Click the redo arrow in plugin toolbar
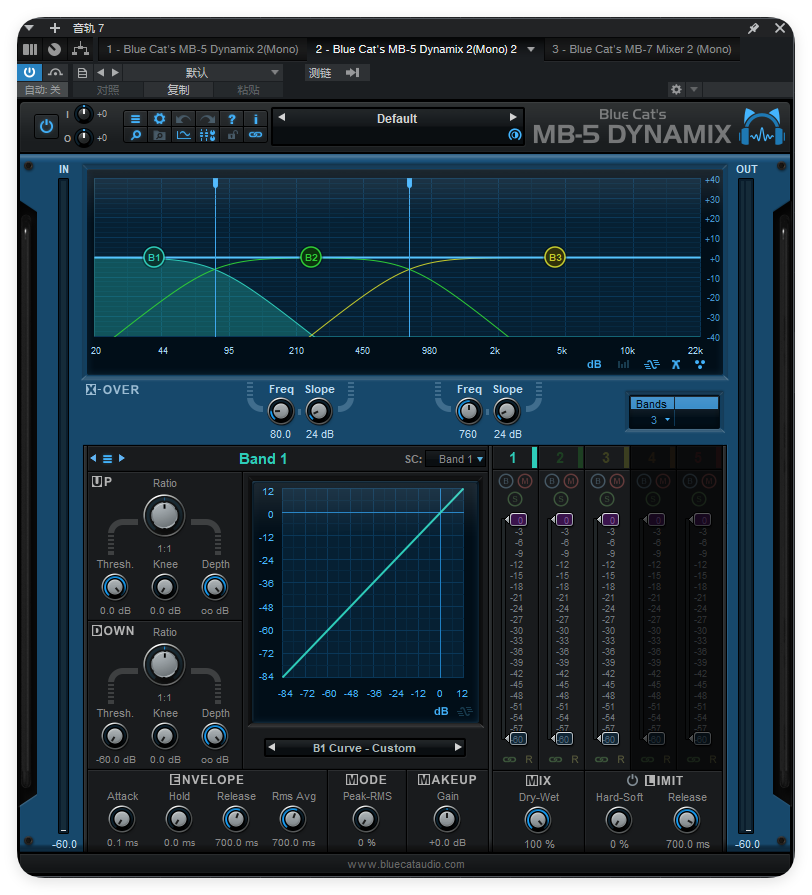This screenshot has width=812, height=895. [208, 119]
